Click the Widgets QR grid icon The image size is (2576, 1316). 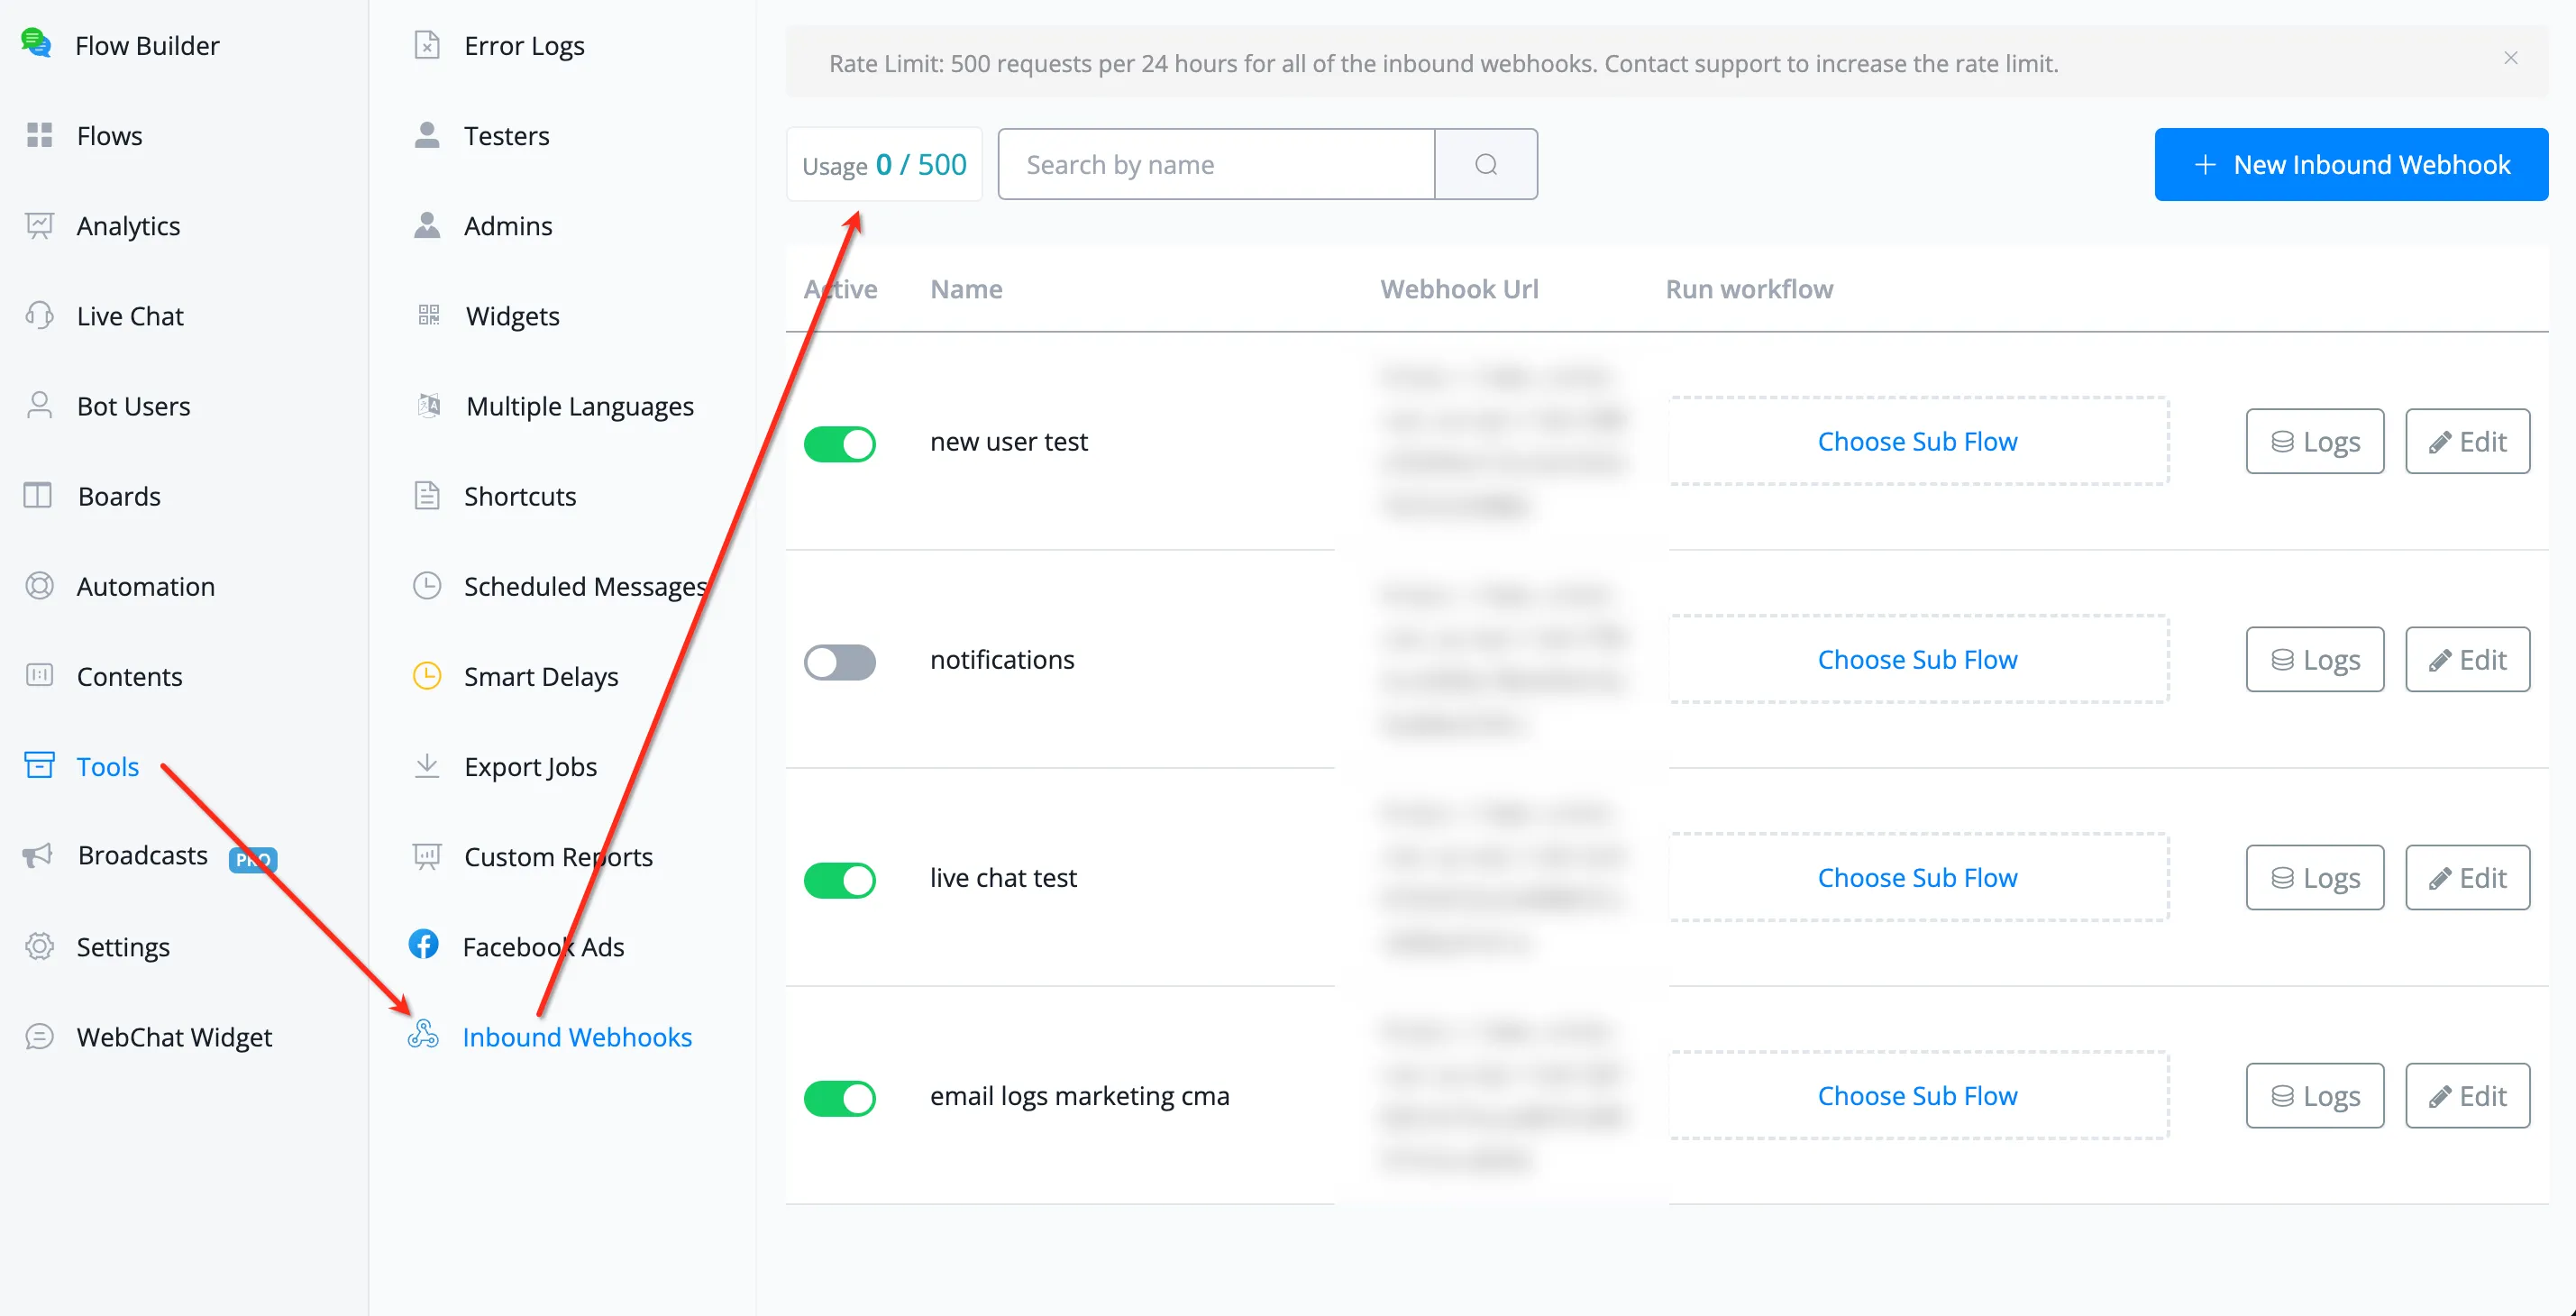click(x=428, y=316)
